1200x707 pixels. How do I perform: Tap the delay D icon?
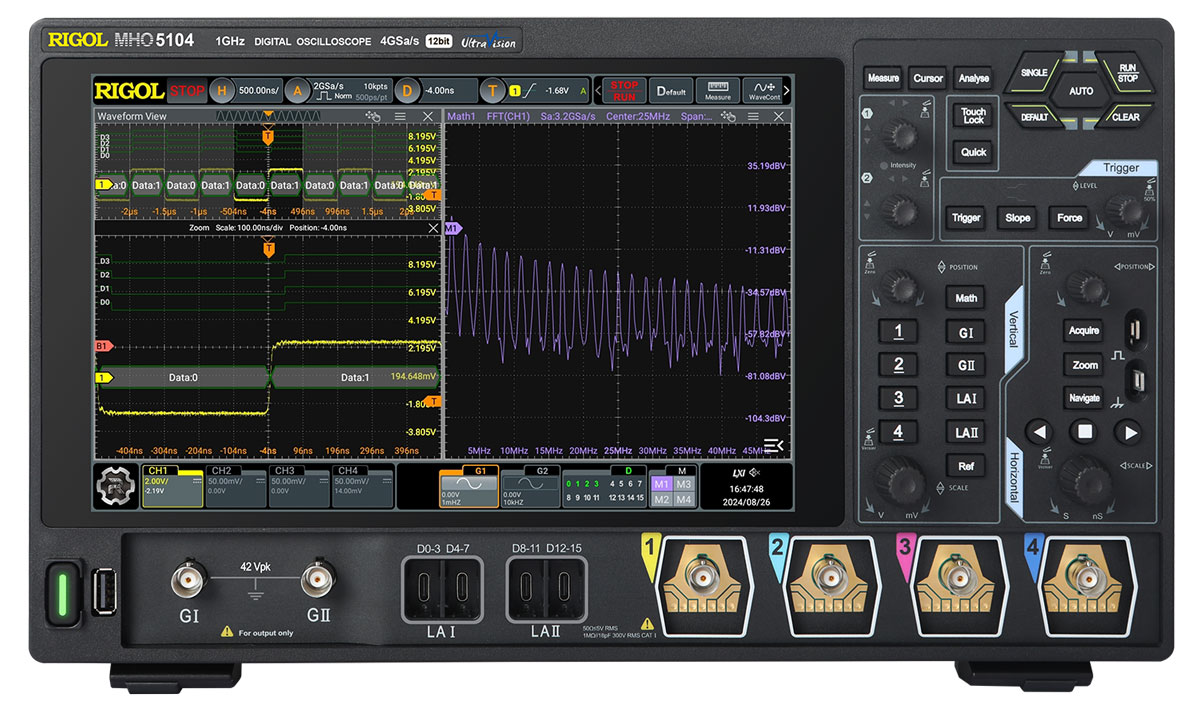[x=406, y=91]
